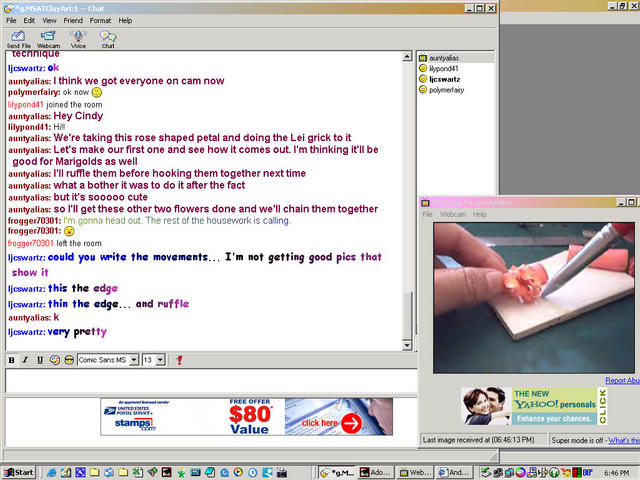Switch to the And... taskbar button
The image size is (640, 480).
pos(454,473)
